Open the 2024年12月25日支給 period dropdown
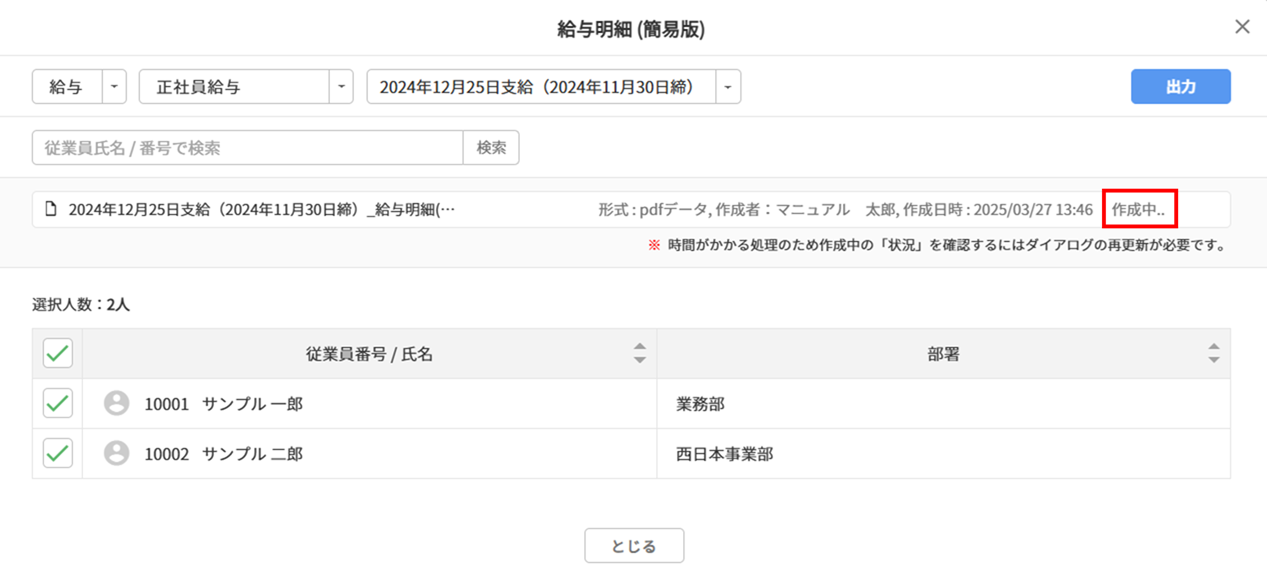 click(728, 87)
